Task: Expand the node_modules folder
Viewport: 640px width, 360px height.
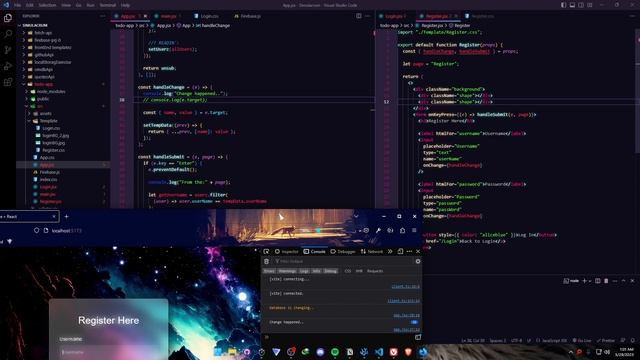Action: tap(63, 91)
